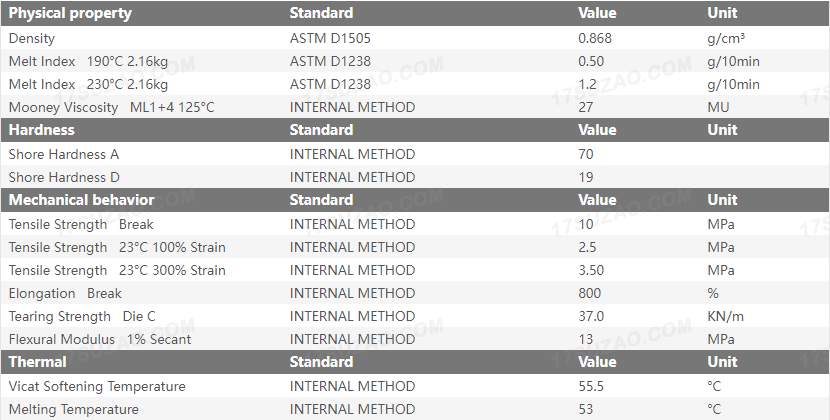Click the Thermal section header
Viewport: 830px width, 420px height.
[38, 362]
